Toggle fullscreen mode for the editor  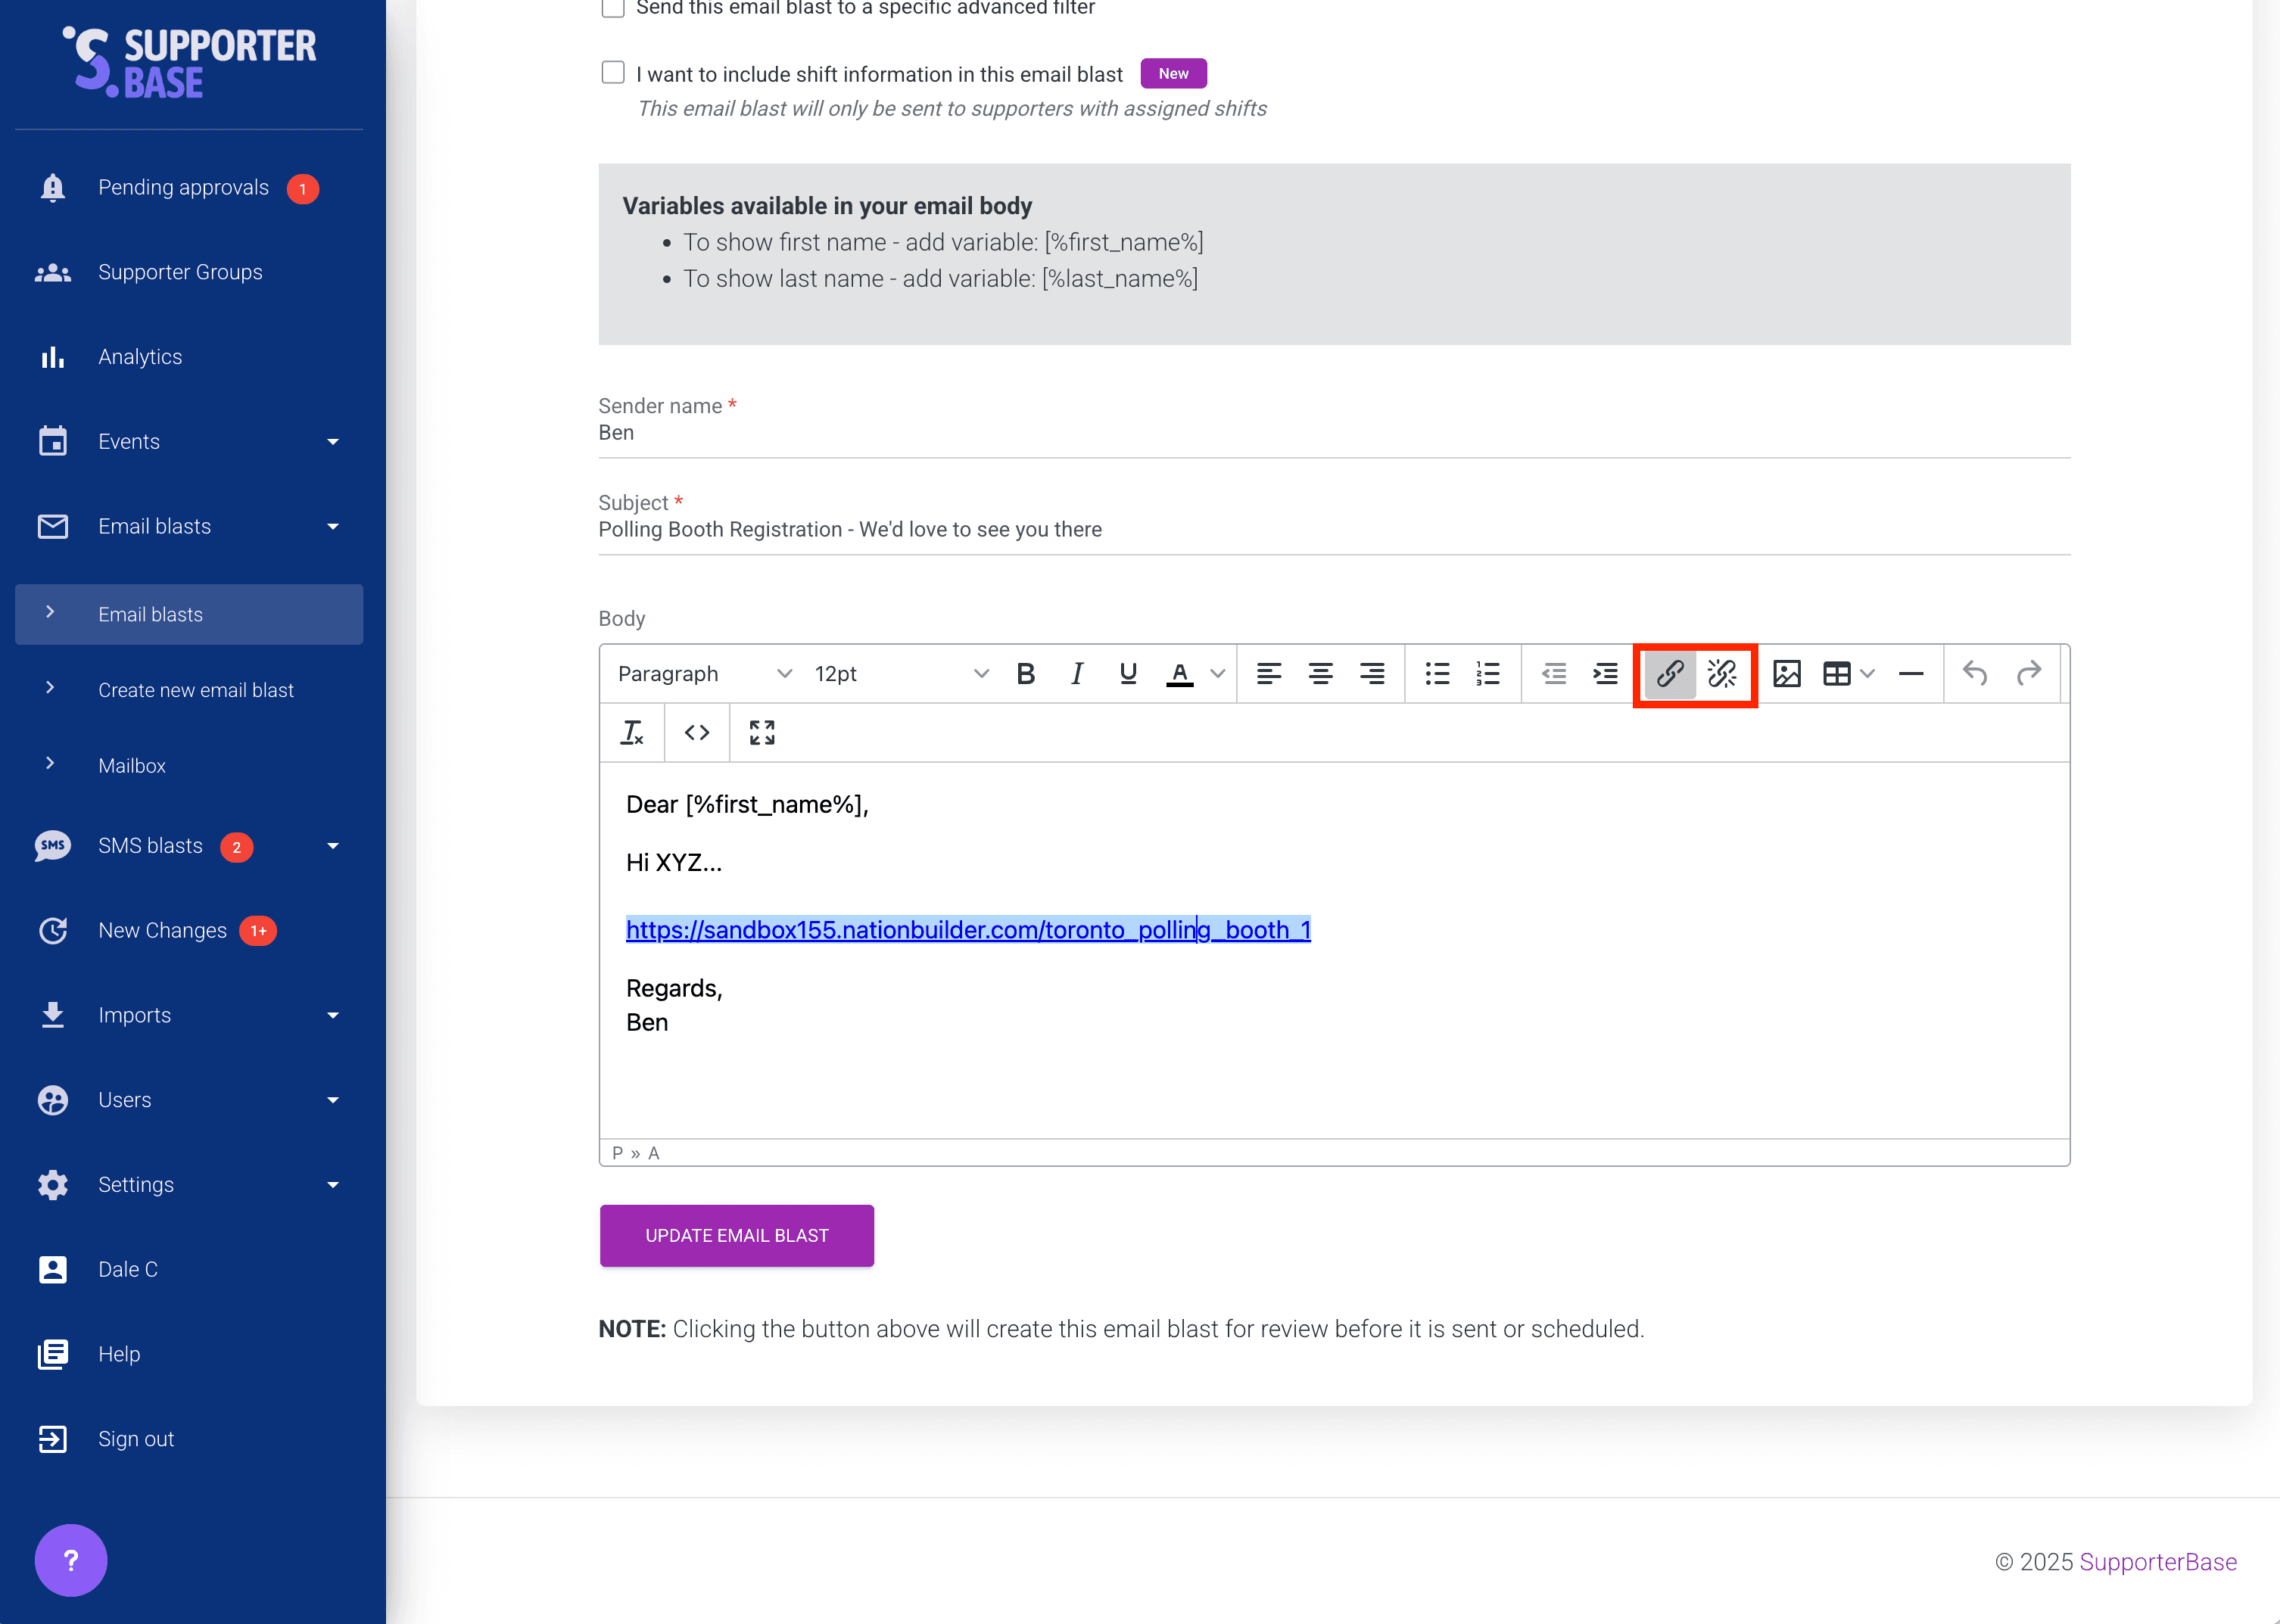(x=762, y=732)
